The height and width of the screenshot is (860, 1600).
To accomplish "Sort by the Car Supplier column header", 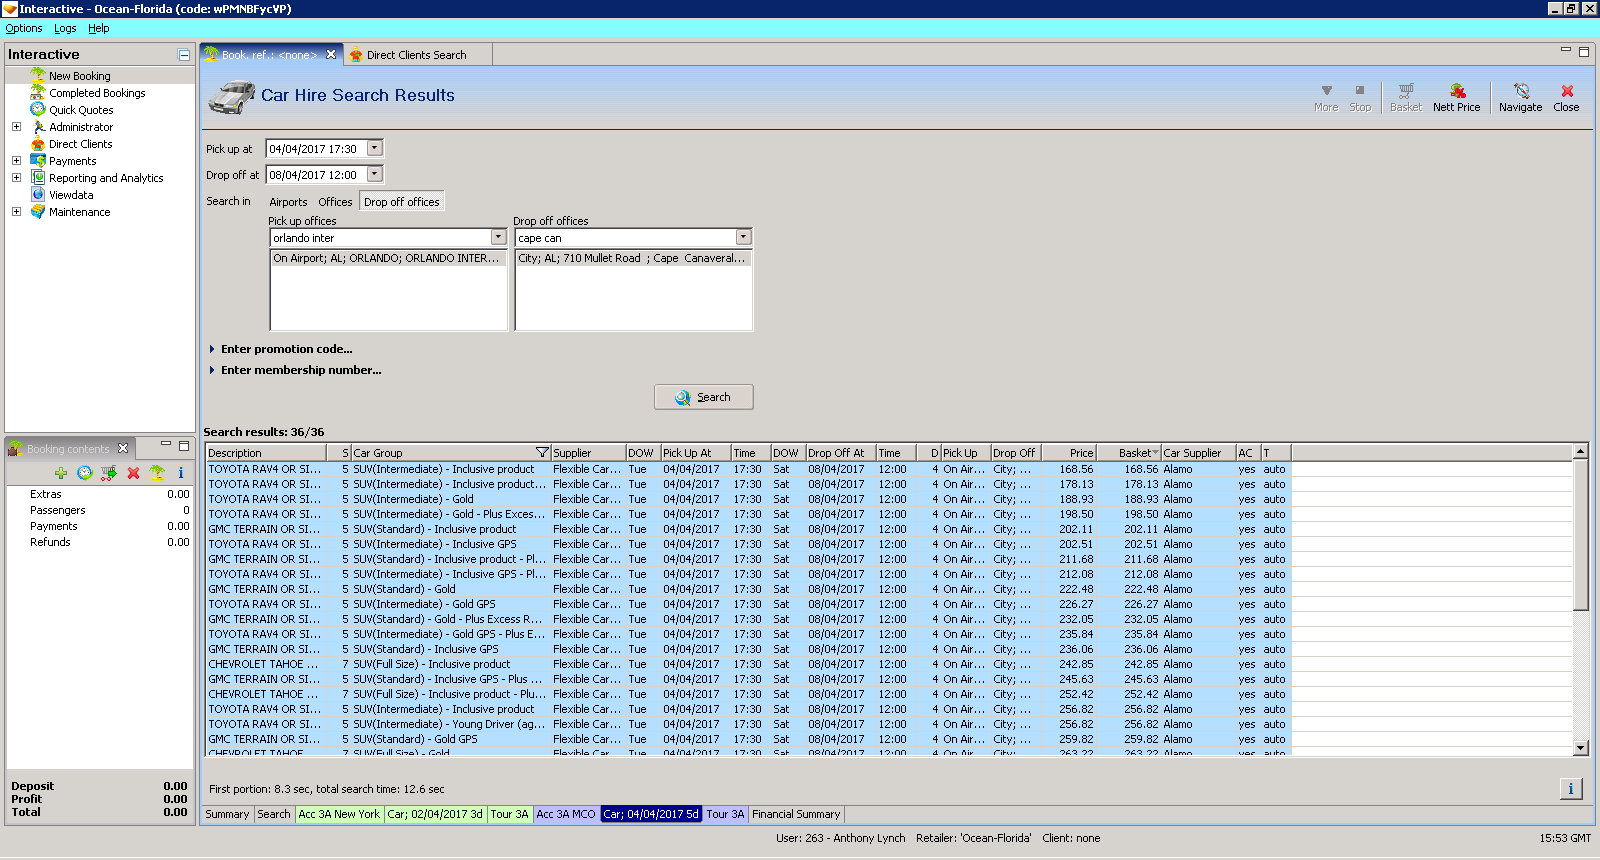I will click(x=1198, y=453).
